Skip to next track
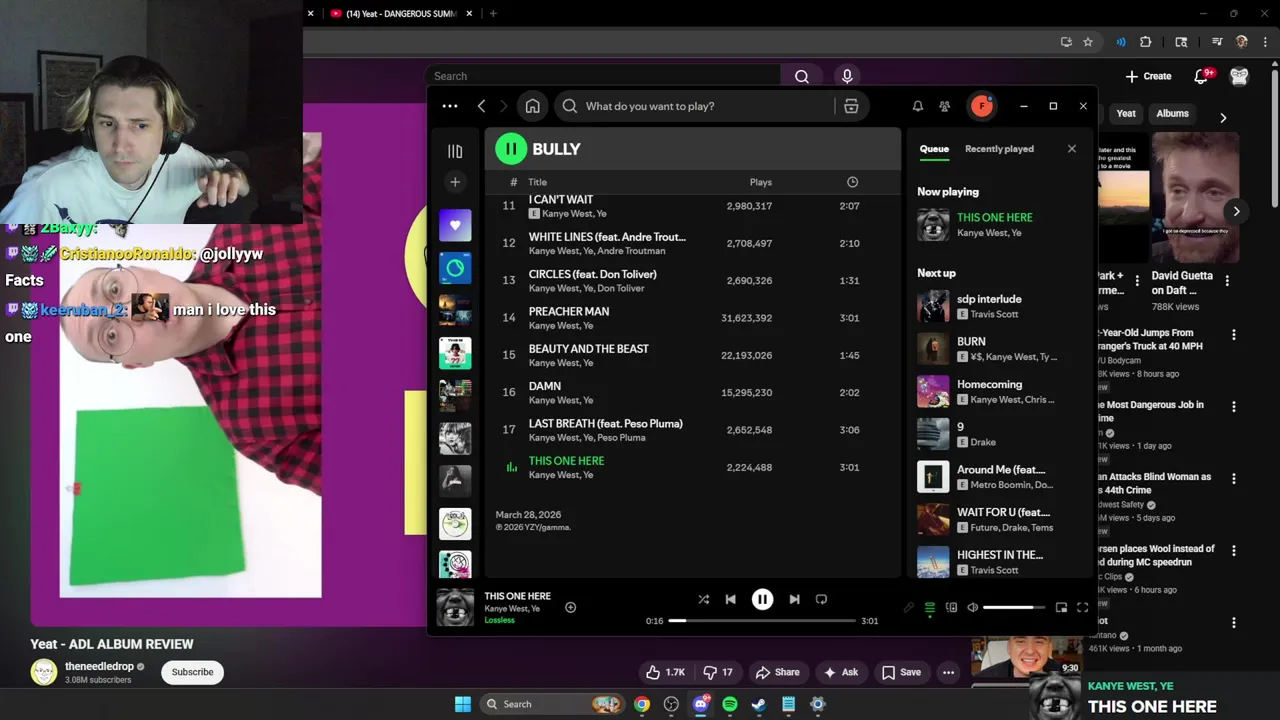This screenshot has width=1280, height=720. [794, 599]
